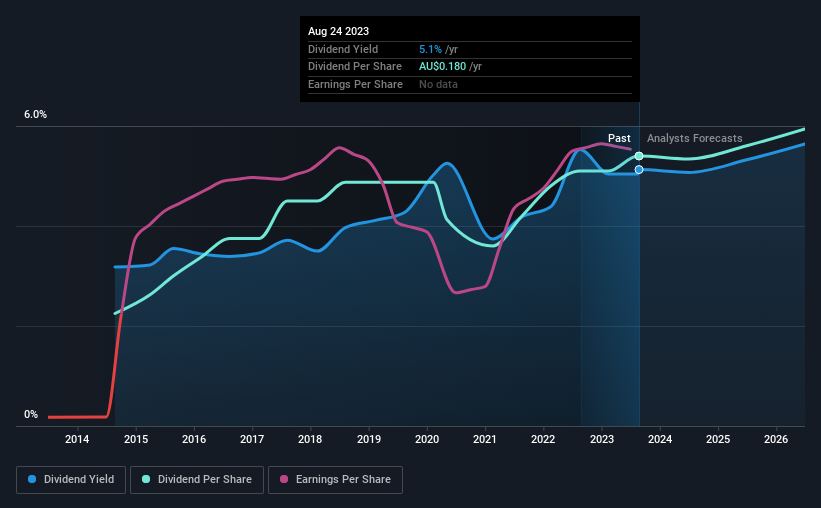The height and width of the screenshot is (508, 821).
Task: Click the 5.1% dividend yield value
Action: (430, 49)
